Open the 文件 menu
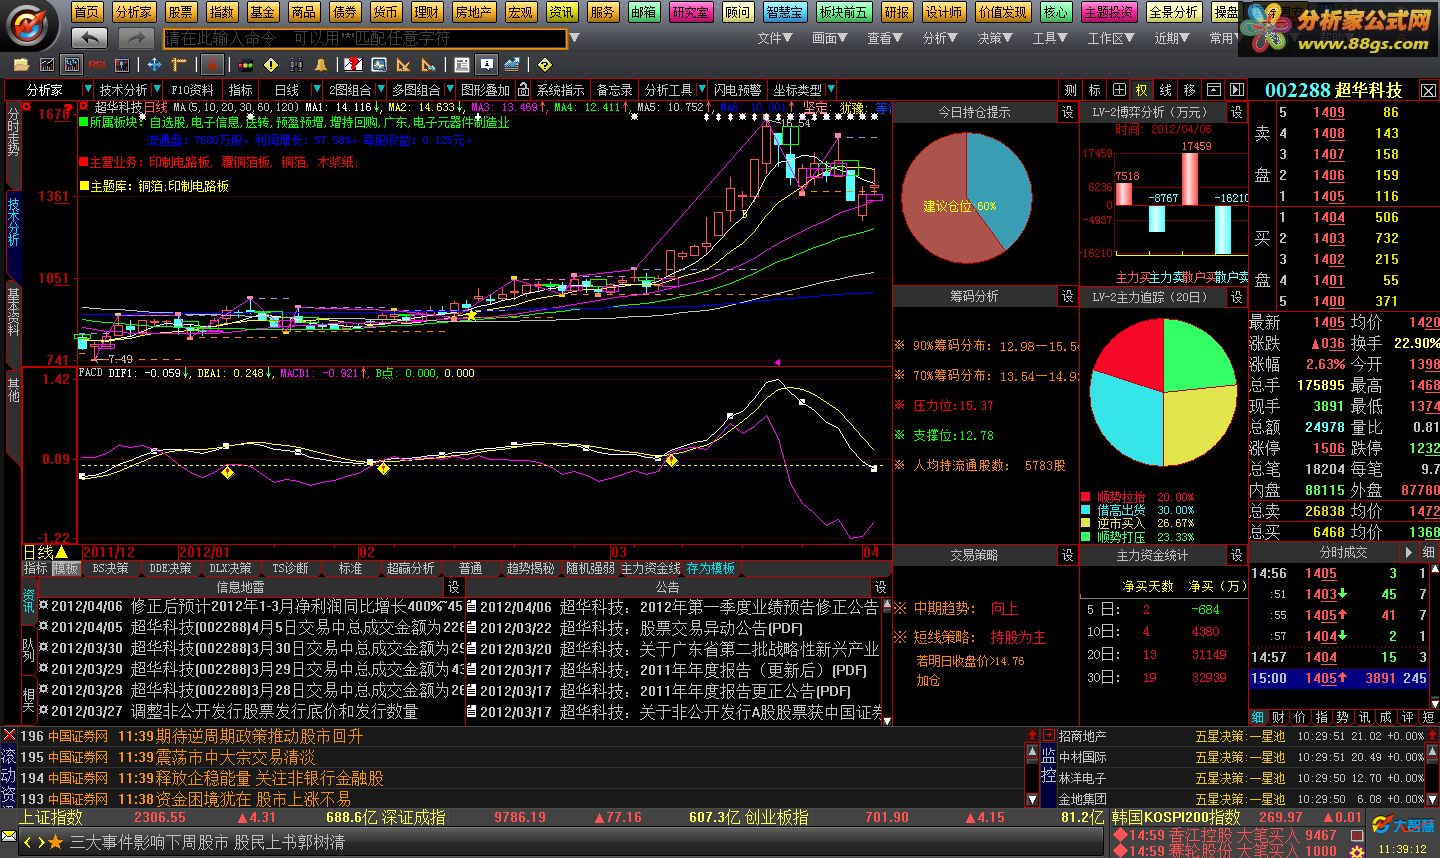Image resolution: width=1440 pixels, height=858 pixels. pos(774,38)
